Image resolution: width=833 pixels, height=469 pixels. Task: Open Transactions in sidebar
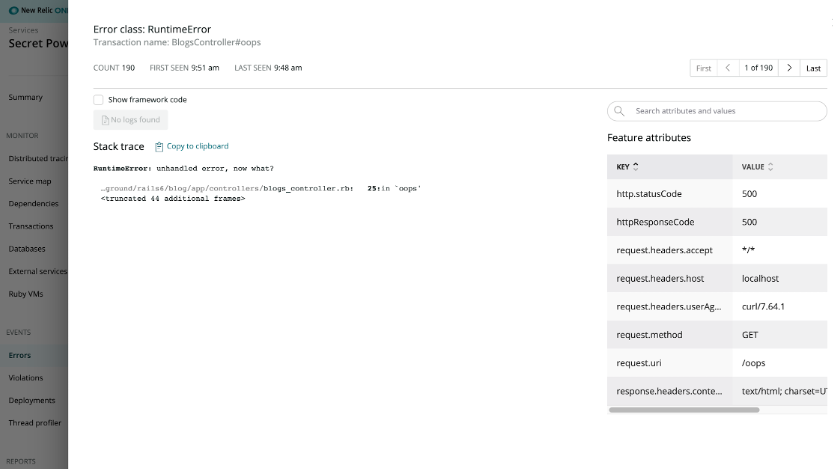coord(31,226)
